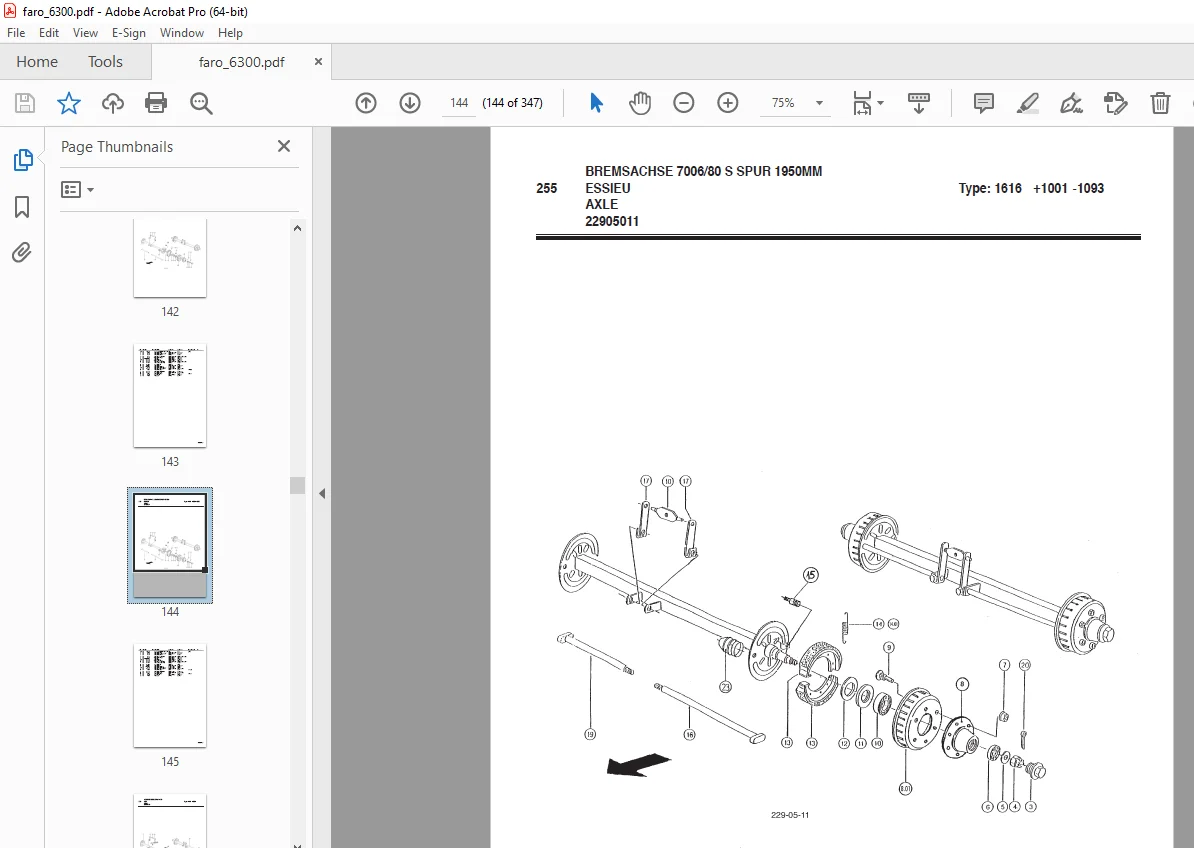Click the Type: 1616 text
The height and width of the screenshot is (848, 1194).
click(x=990, y=188)
